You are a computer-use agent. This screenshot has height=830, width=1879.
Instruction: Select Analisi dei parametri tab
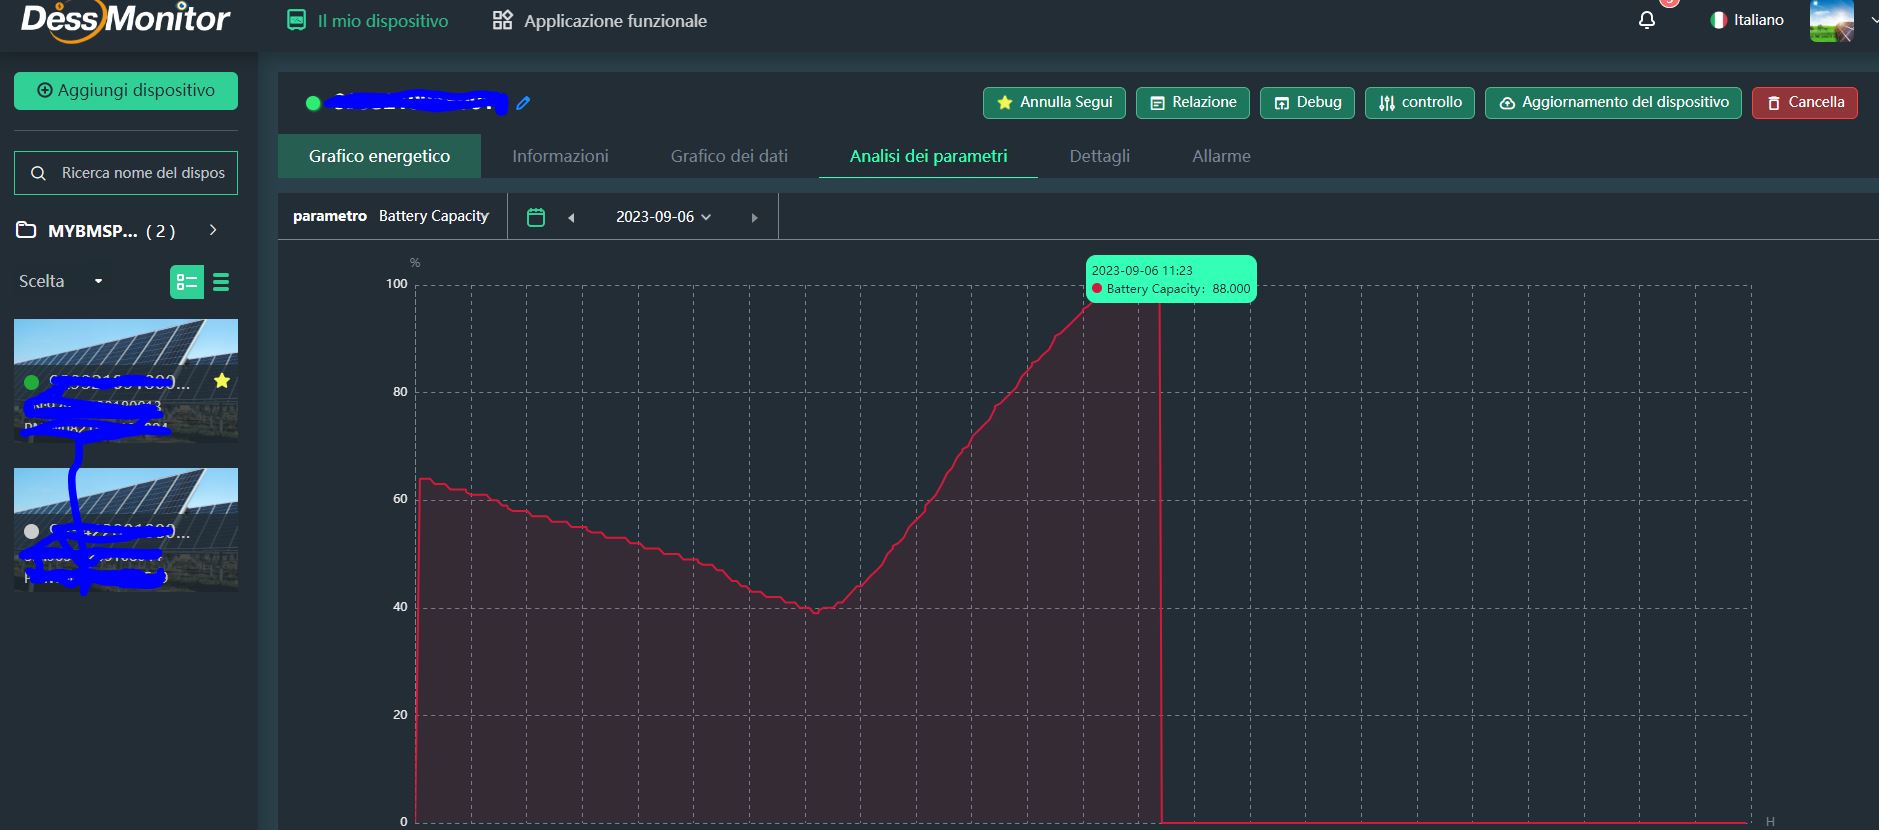(x=928, y=156)
